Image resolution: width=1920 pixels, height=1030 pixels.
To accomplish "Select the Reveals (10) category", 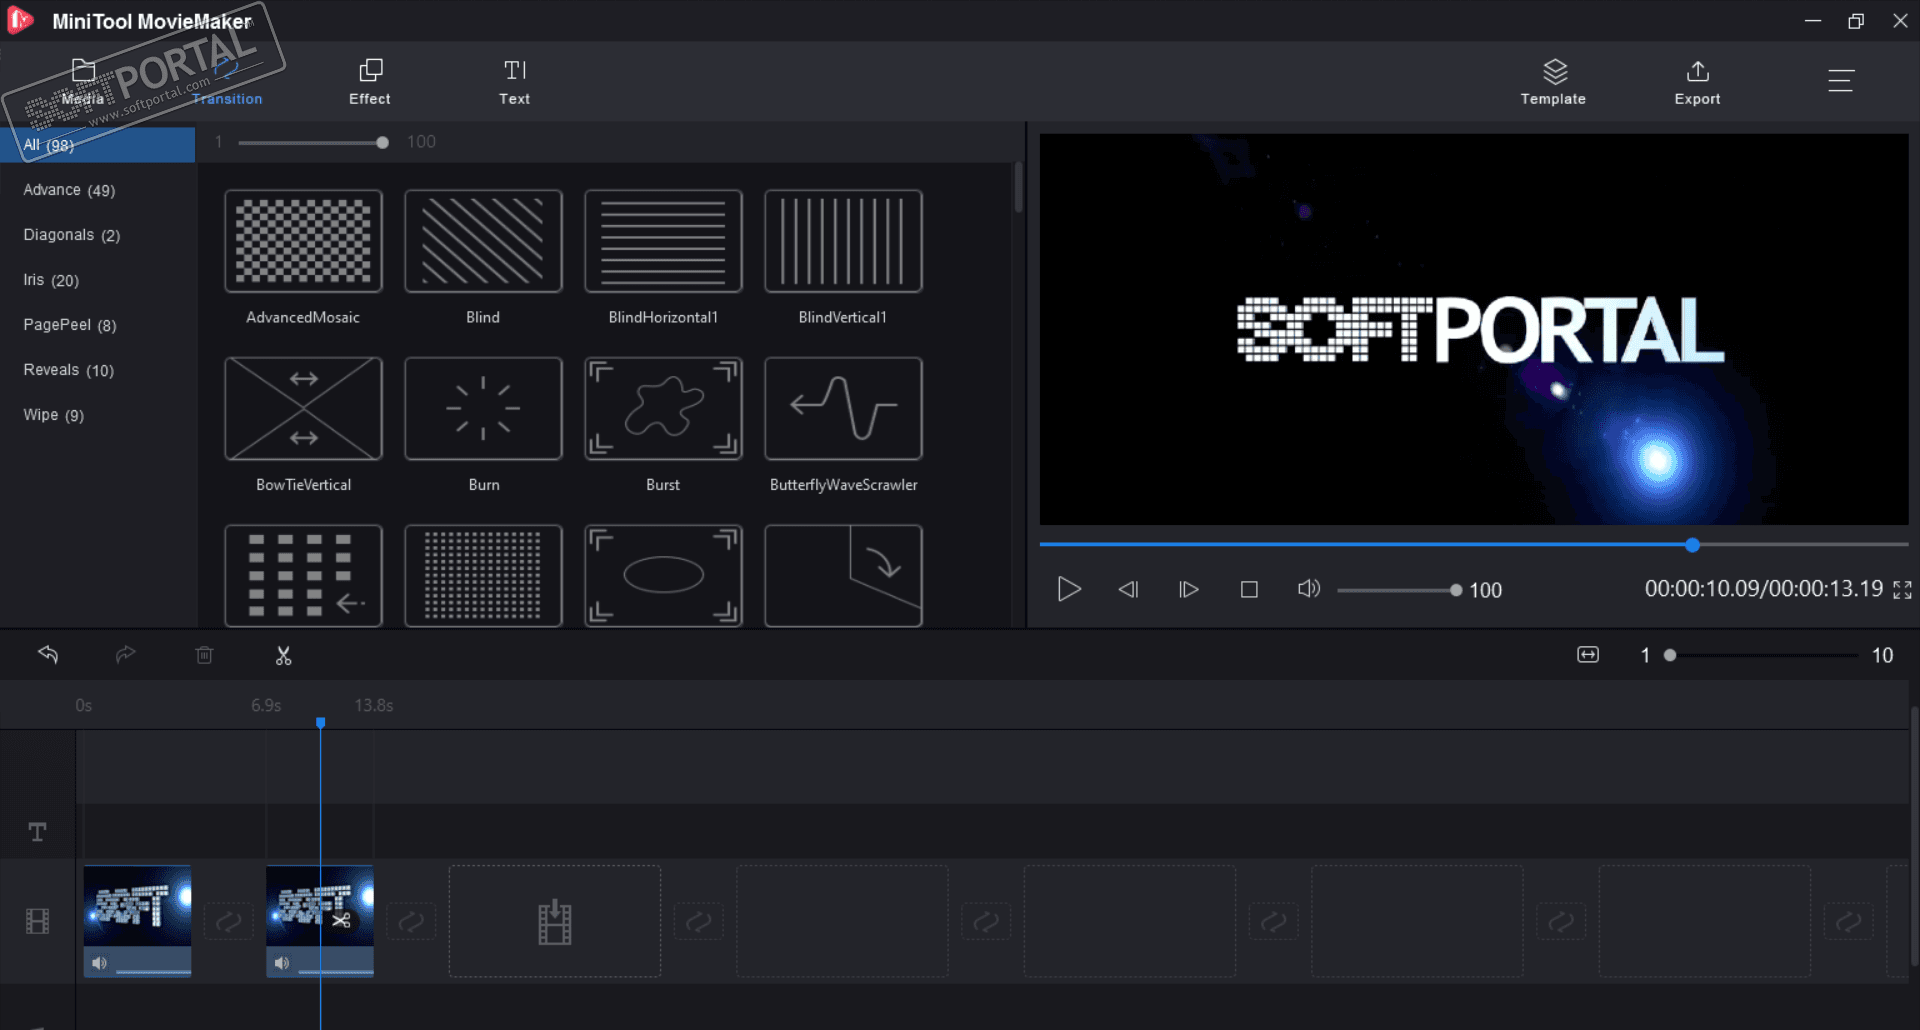I will coord(98,370).
